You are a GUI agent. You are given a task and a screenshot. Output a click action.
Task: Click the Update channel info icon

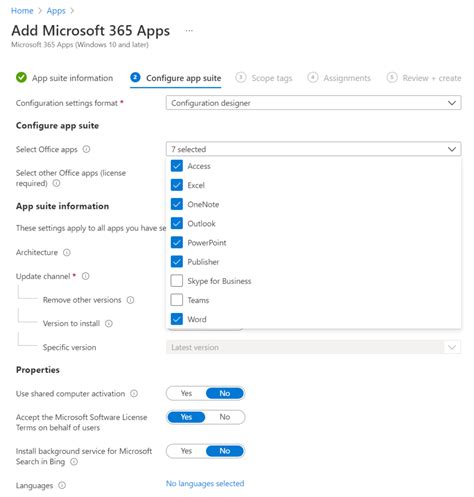[86, 276]
